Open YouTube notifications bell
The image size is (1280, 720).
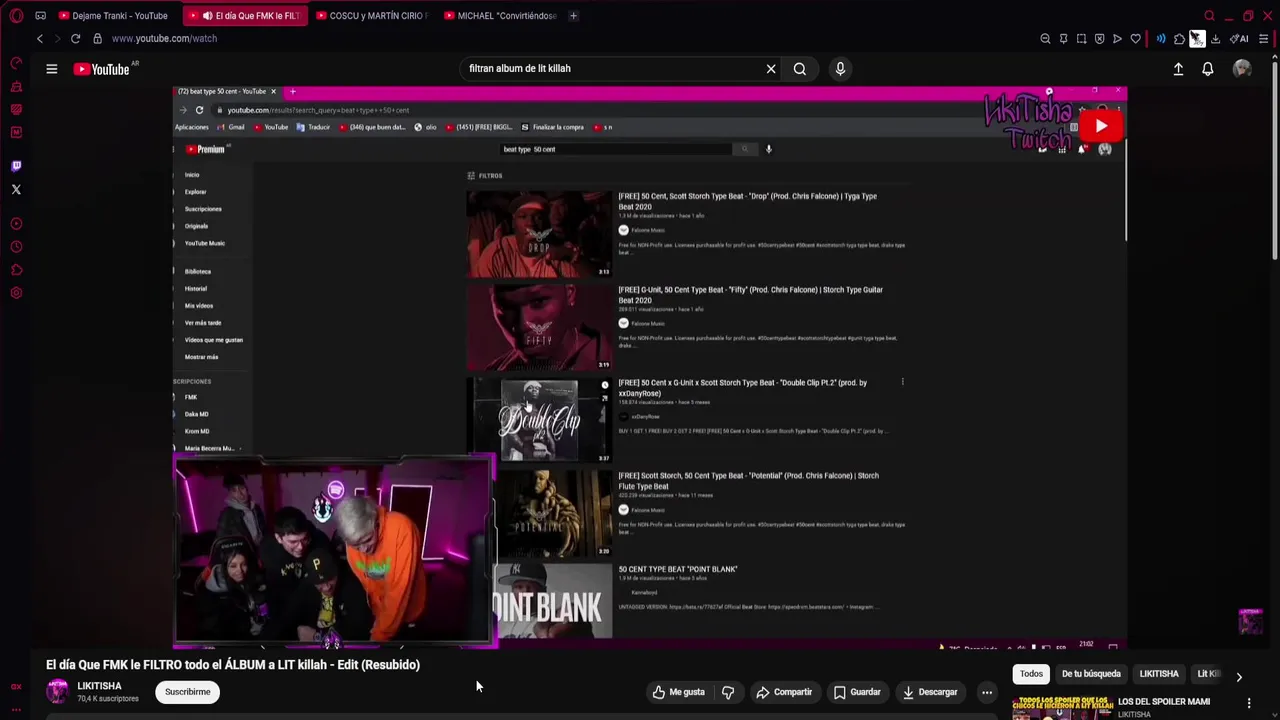coord(1208,69)
